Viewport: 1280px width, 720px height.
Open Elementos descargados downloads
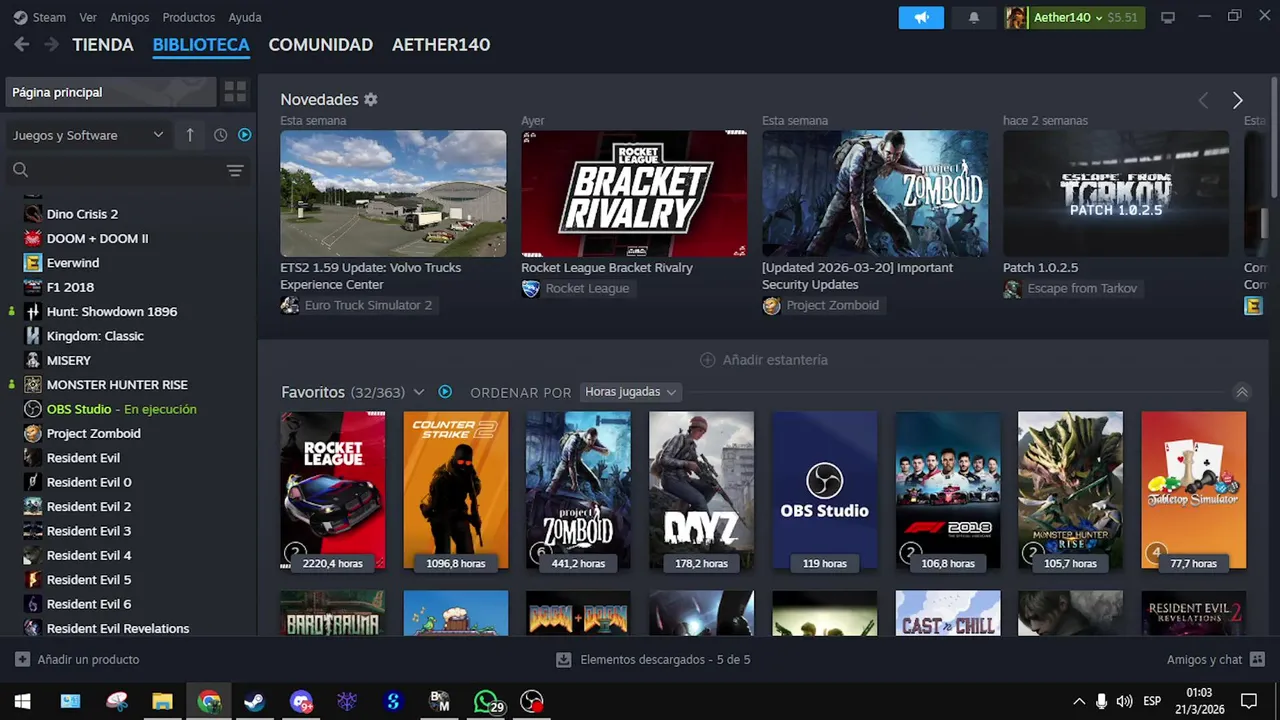tap(653, 660)
